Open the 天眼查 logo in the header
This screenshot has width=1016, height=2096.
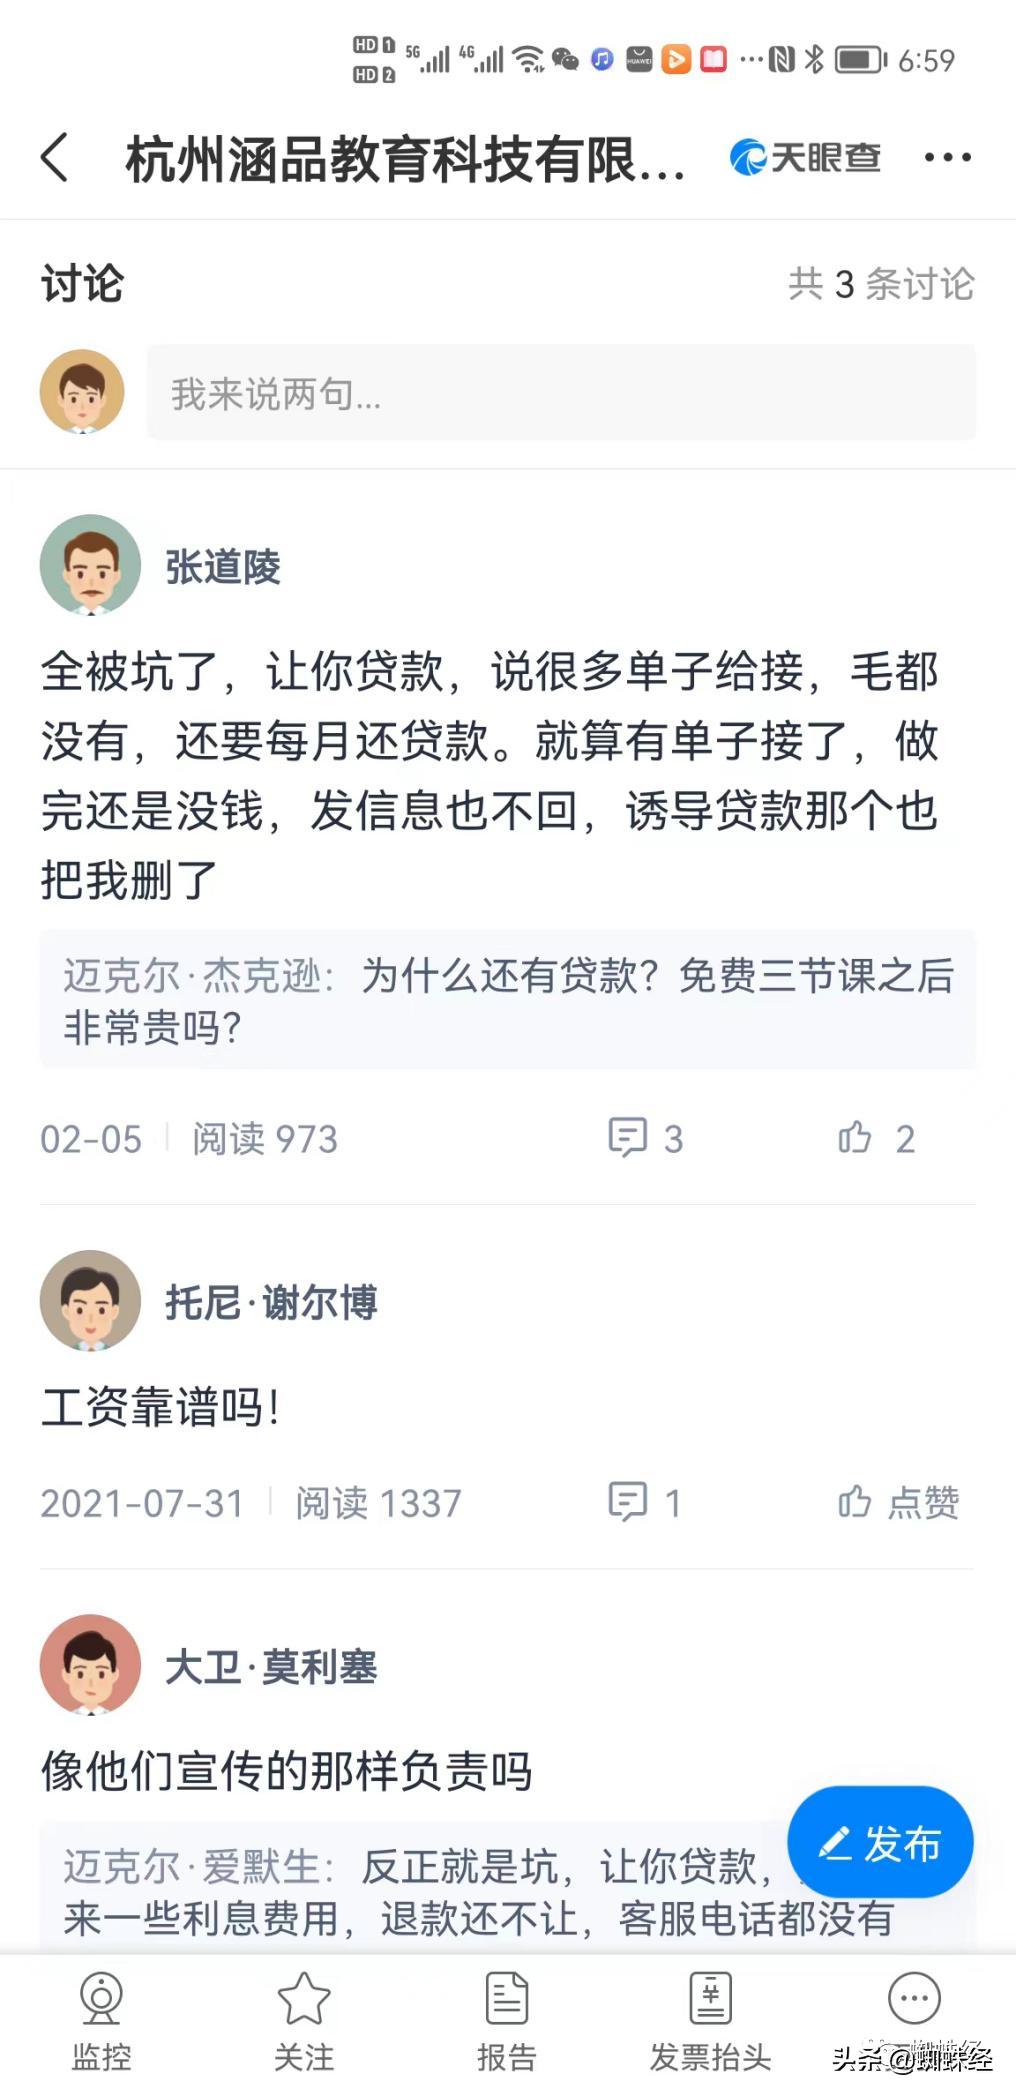[803, 156]
